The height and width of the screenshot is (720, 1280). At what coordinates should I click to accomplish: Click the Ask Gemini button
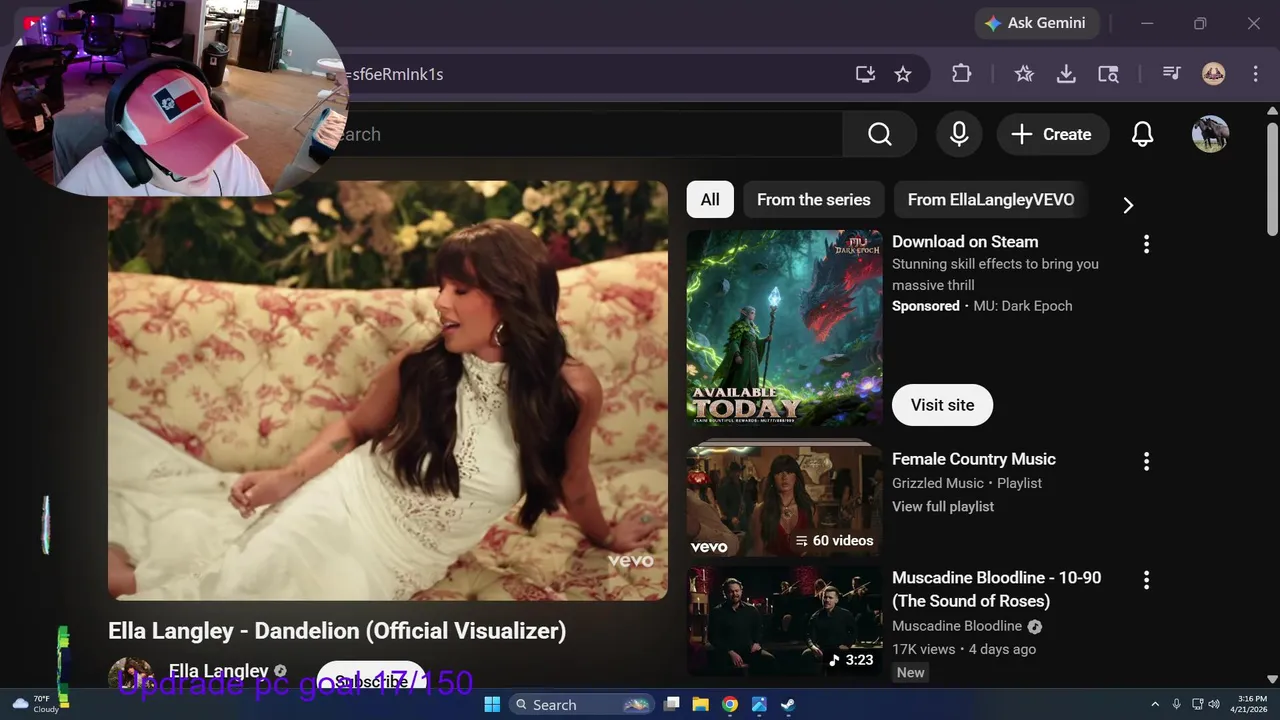[x=1036, y=23]
